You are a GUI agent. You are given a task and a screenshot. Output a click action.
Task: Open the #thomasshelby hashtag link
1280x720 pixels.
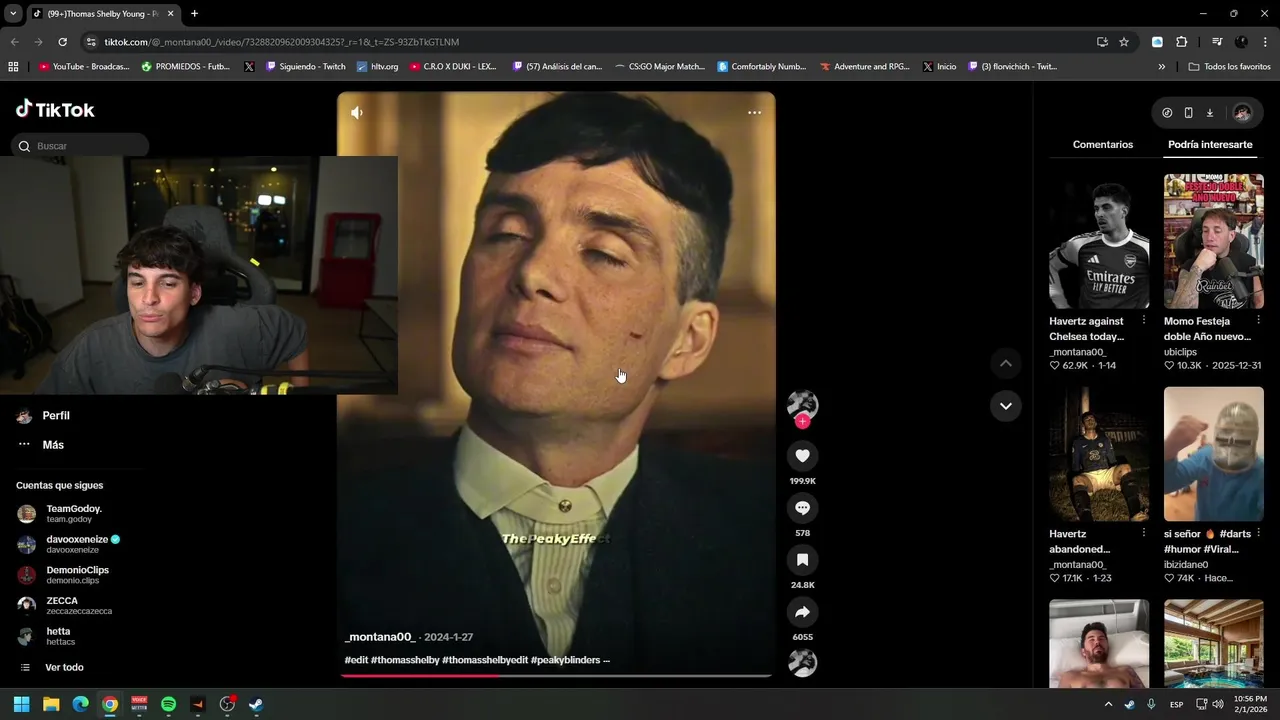405,660
